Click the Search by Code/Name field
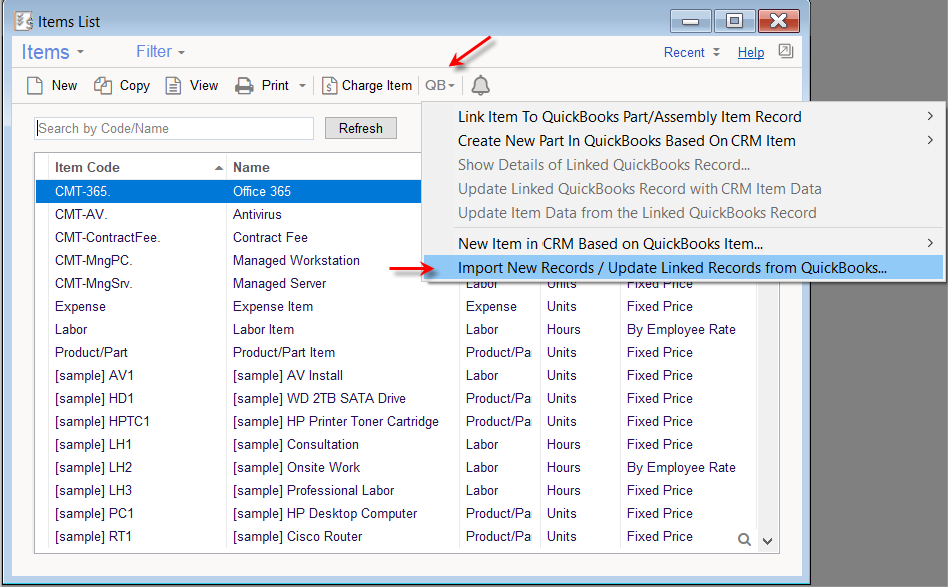 pyautogui.click(x=173, y=128)
